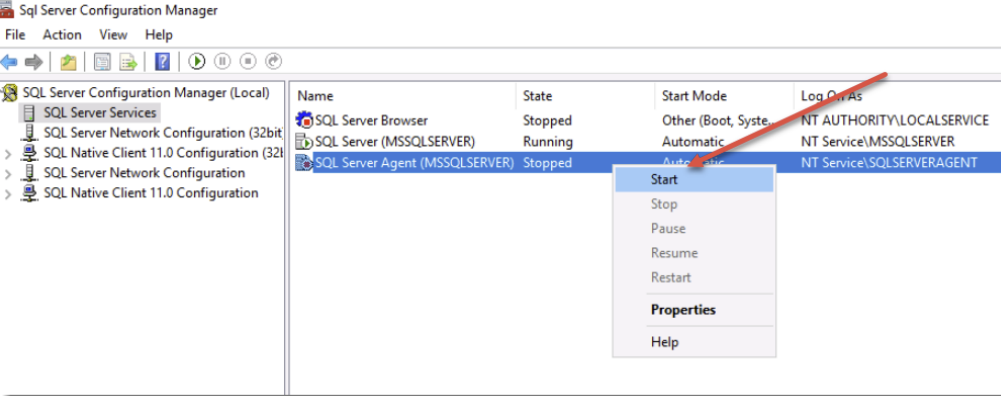Expand SQL Native Client 11.0 Configuration (32bit) node
Image resolution: width=1001 pixels, height=396 pixels.
tap(8, 154)
